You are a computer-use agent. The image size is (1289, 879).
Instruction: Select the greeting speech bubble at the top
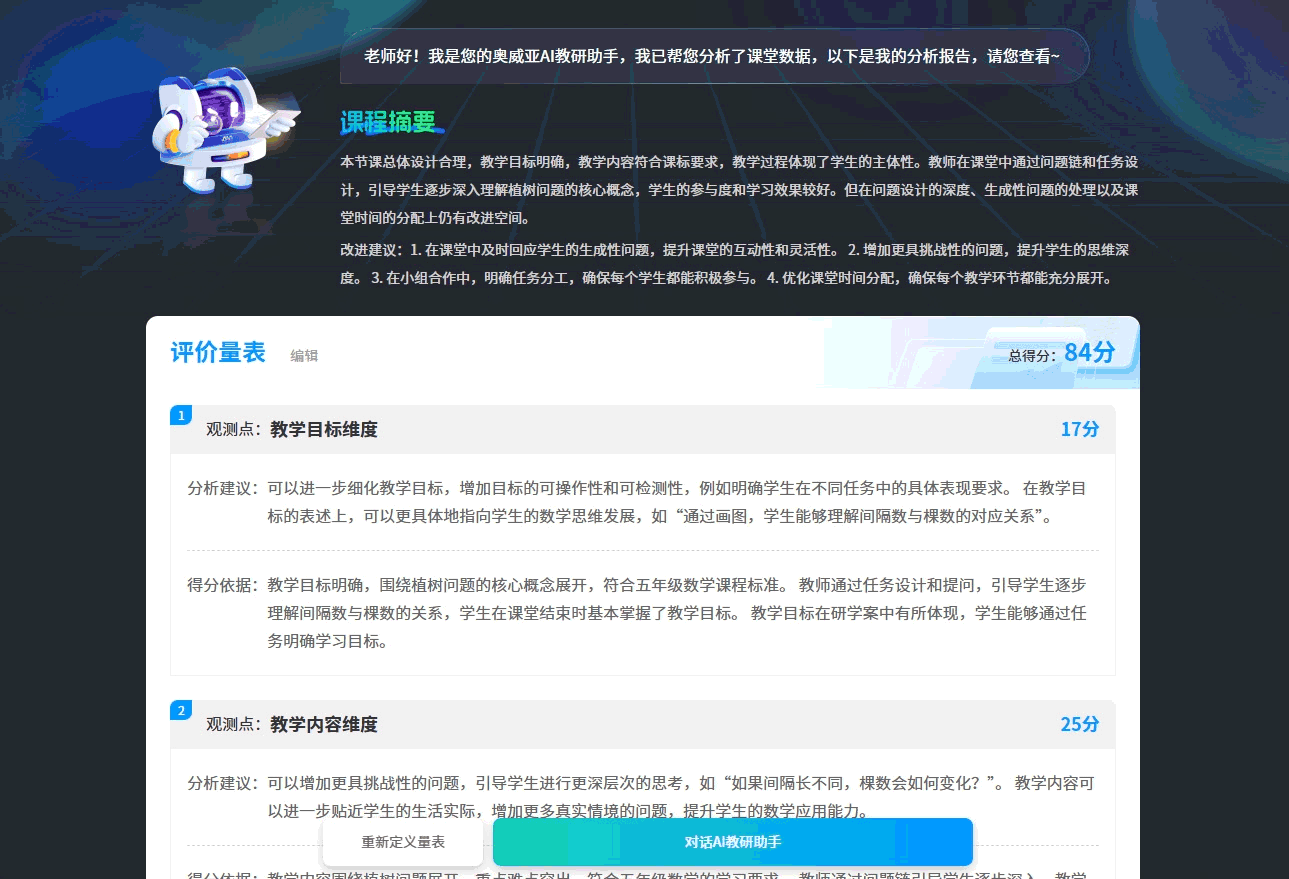point(713,56)
